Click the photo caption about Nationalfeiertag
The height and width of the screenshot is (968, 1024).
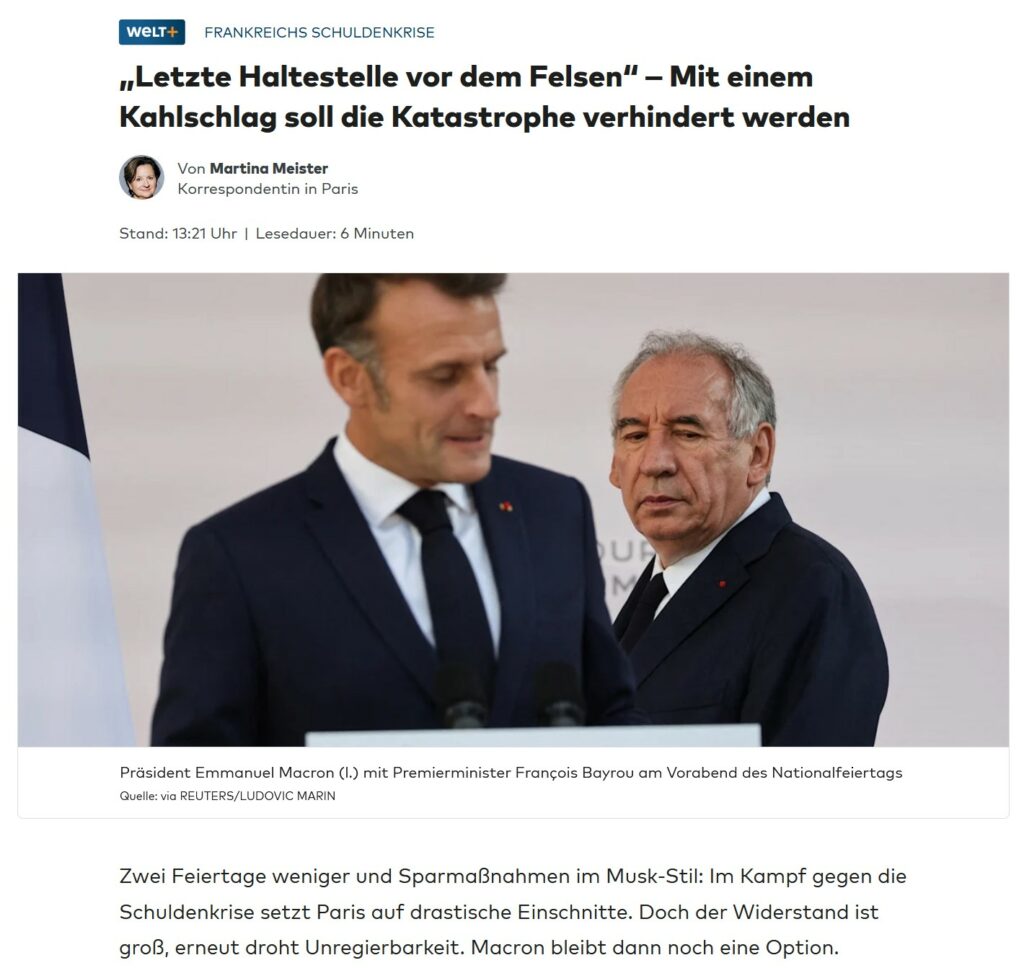511,773
